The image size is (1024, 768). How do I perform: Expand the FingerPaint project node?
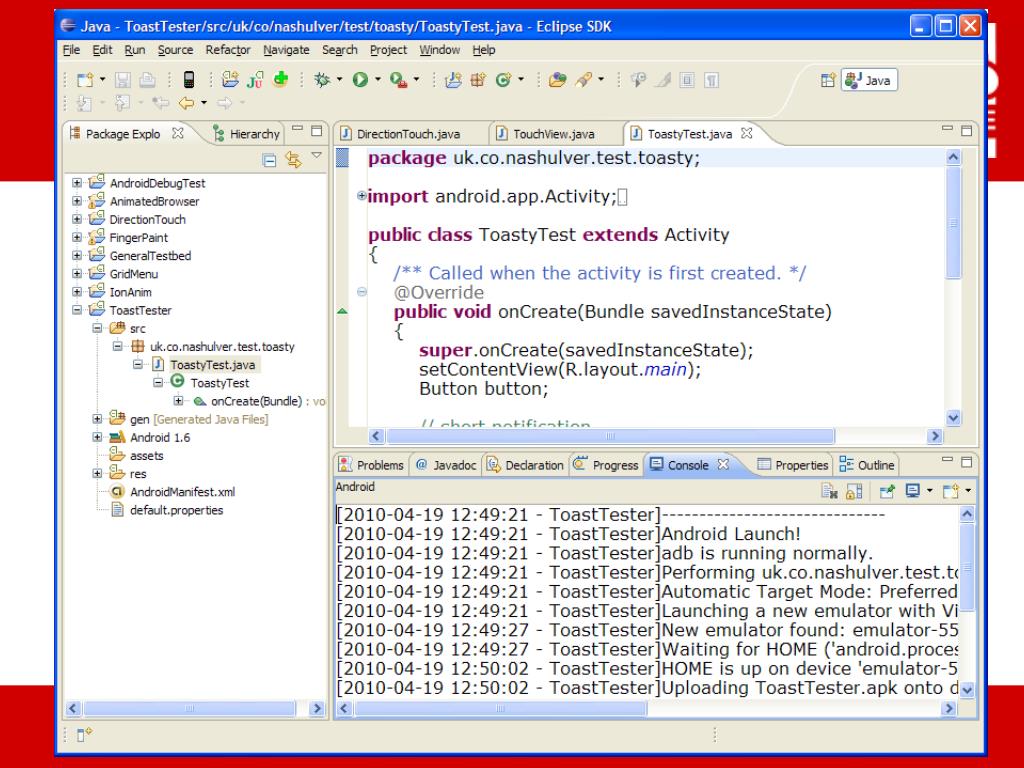77,237
